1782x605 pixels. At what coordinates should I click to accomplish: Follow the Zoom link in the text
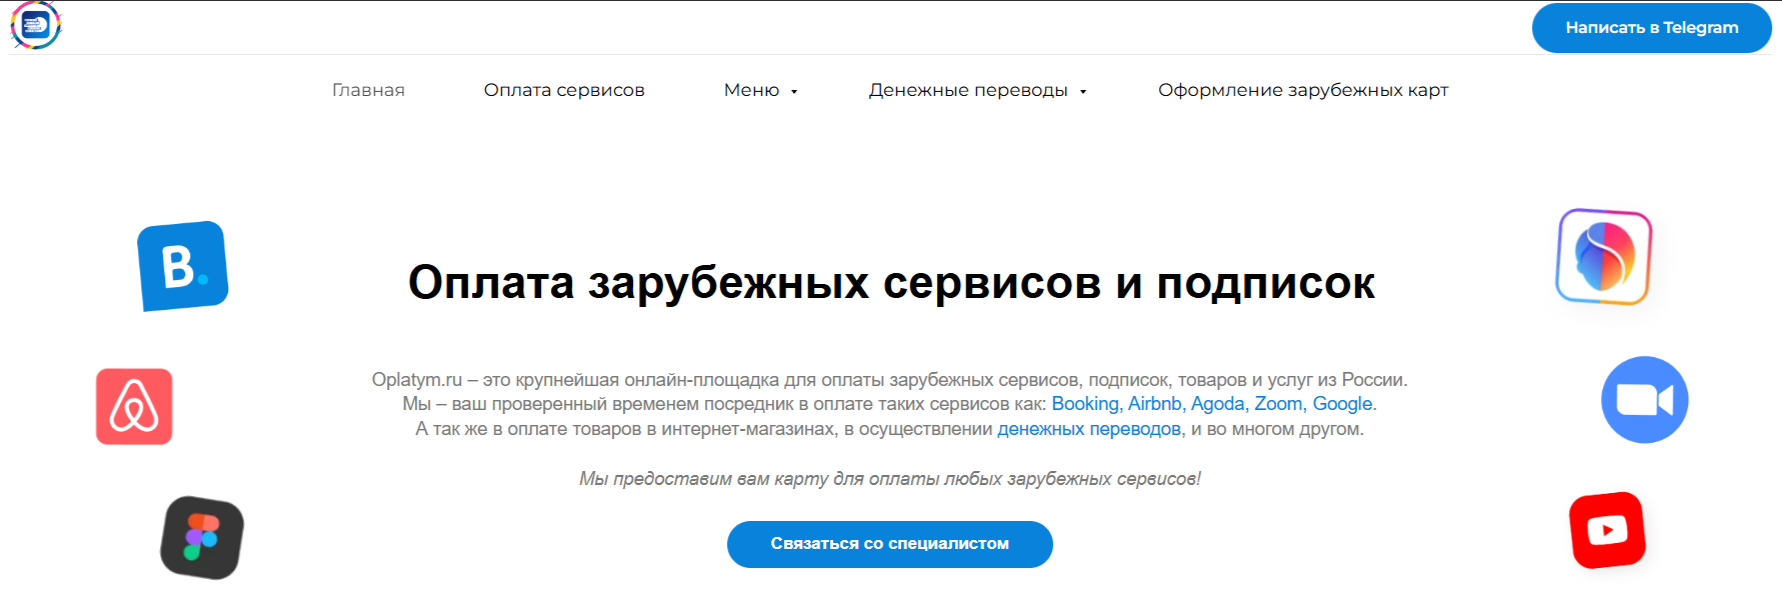(x=1278, y=404)
